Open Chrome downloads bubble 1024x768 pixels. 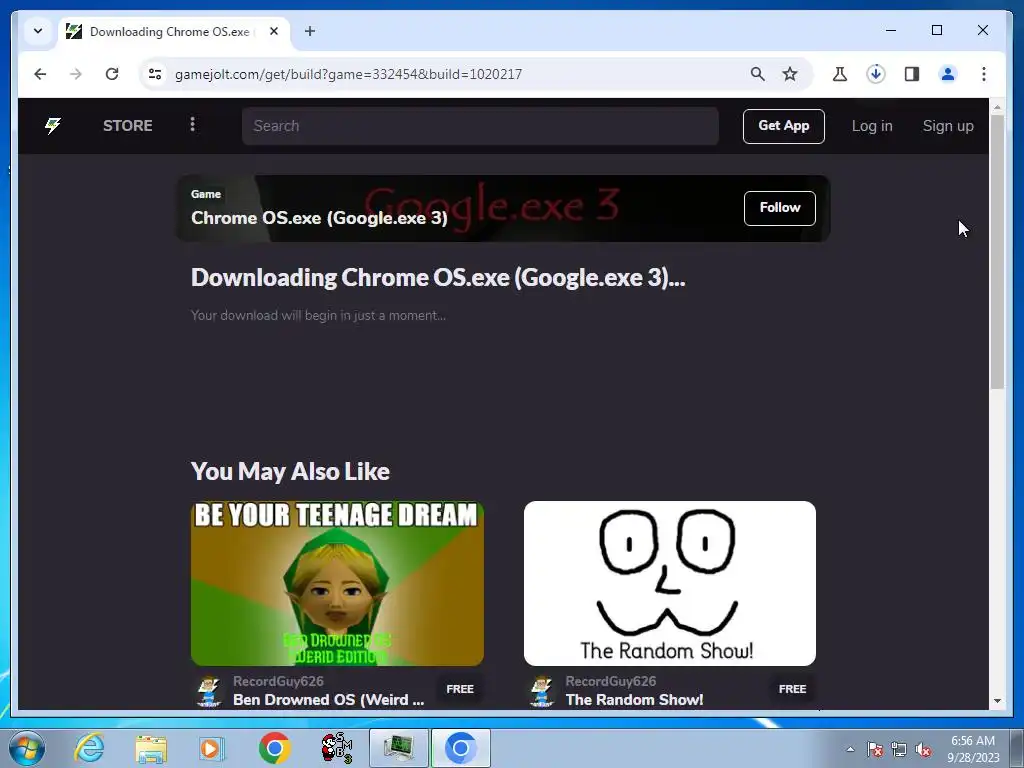pos(876,74)
